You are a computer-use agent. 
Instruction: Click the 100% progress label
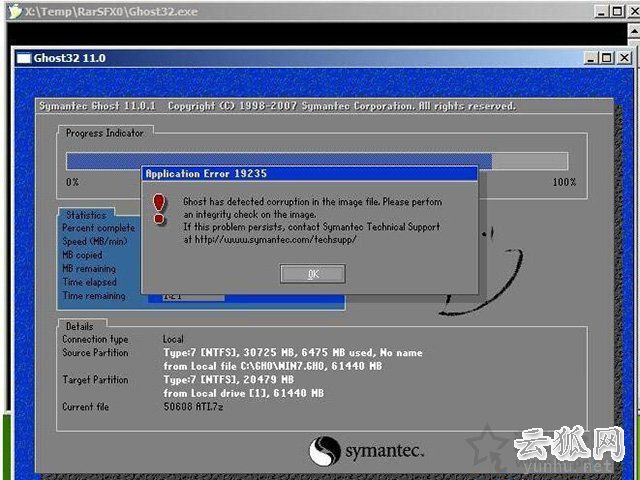coord(564,182)
